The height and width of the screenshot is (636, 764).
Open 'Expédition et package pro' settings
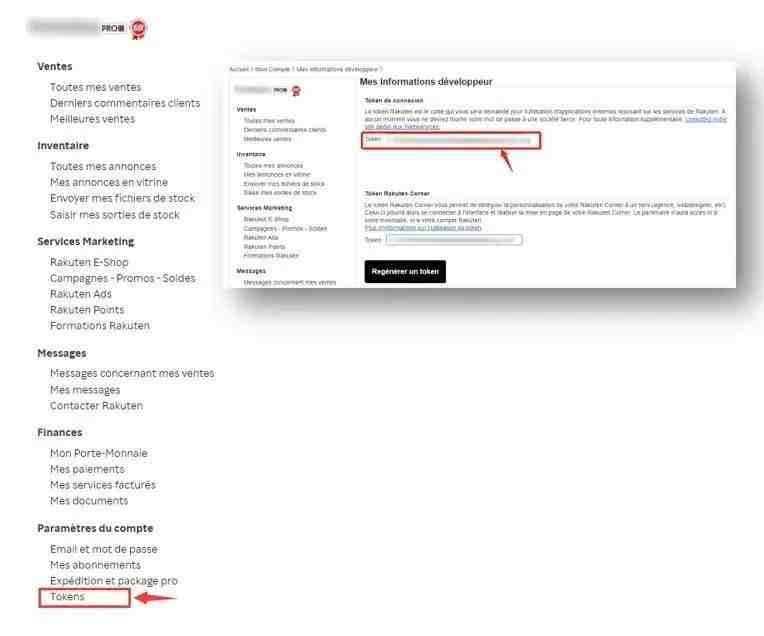click(114, 581)
